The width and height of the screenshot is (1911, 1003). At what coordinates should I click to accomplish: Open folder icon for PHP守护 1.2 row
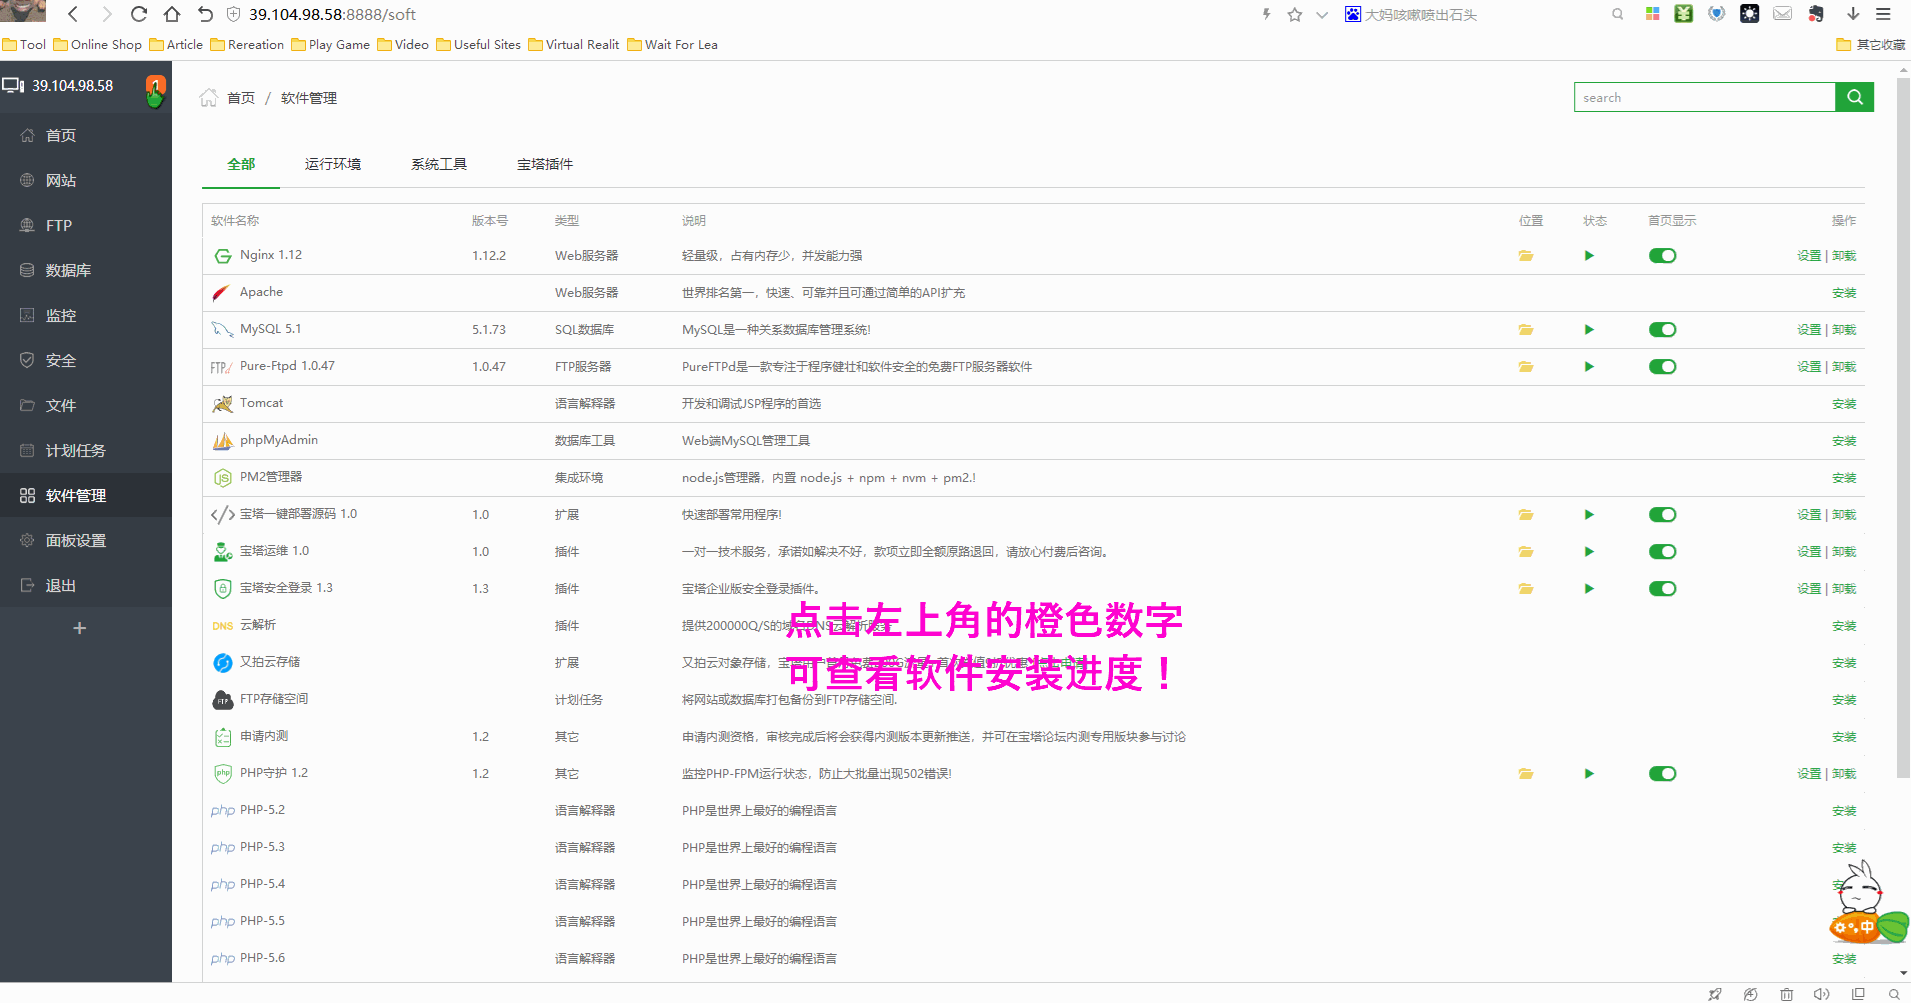1526,774
